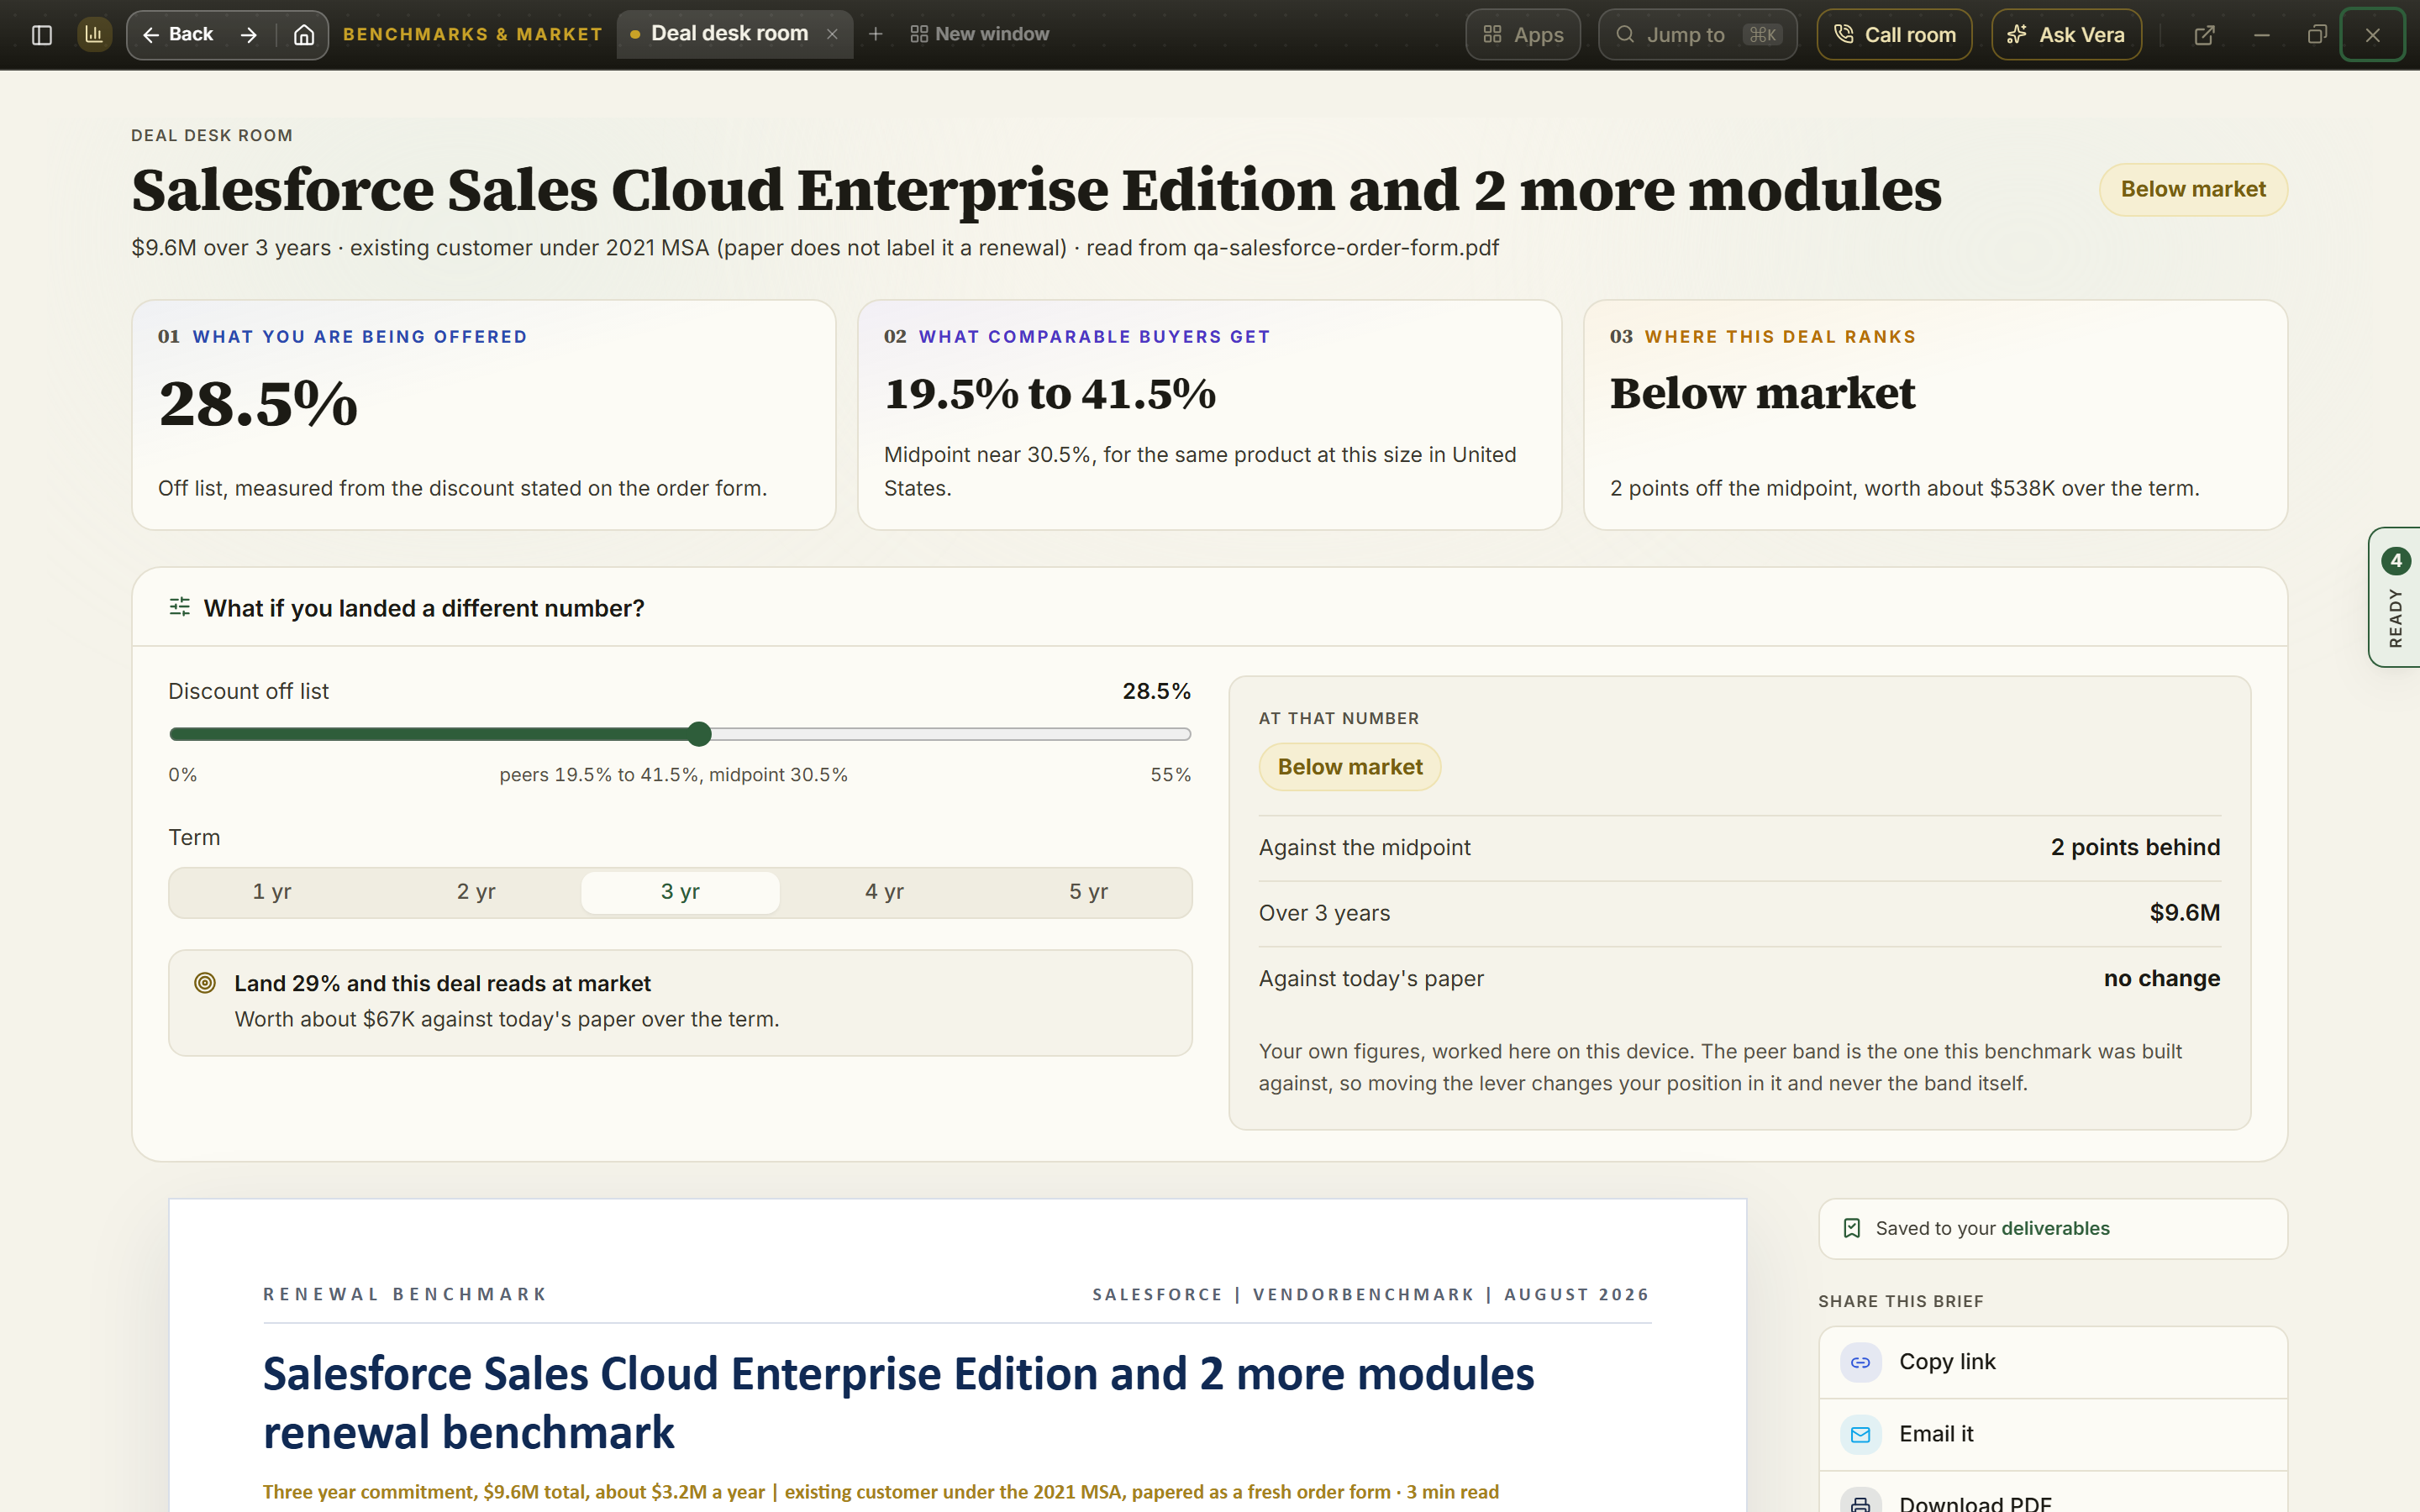Restore down the window
The height and width of the screenshot is (1512, 2420).
[2317, 35]
